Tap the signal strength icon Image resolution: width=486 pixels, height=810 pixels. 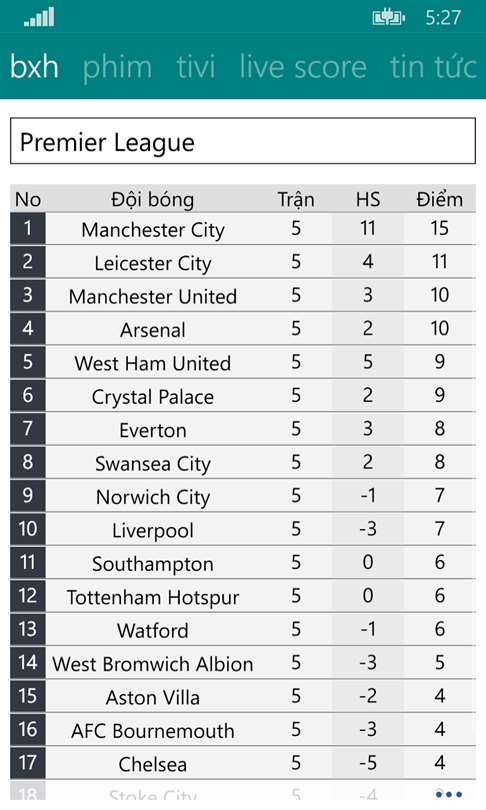[39, 17]
